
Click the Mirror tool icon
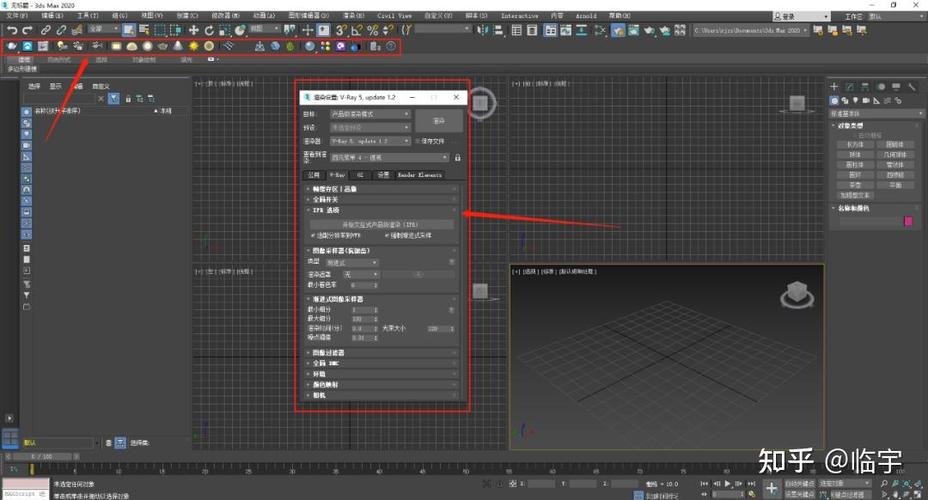click(483, 30)
